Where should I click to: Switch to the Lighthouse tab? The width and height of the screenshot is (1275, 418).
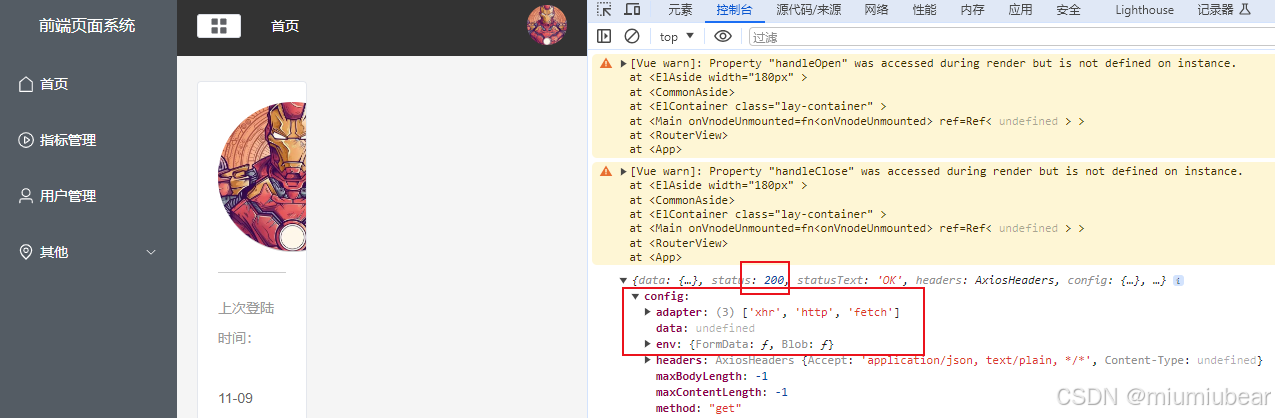(x=1144, y=10)
